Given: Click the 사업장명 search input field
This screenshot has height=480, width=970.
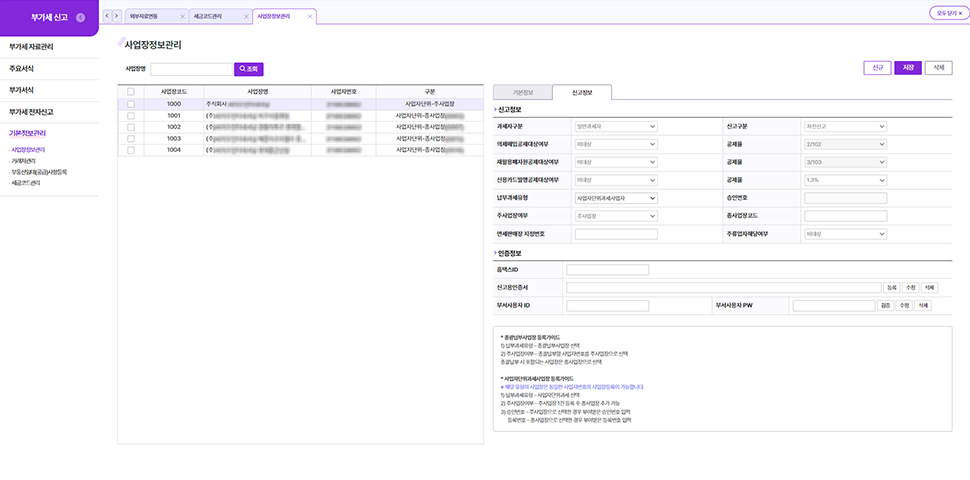Looking at the screenshot, I should [x=191, y=69].
